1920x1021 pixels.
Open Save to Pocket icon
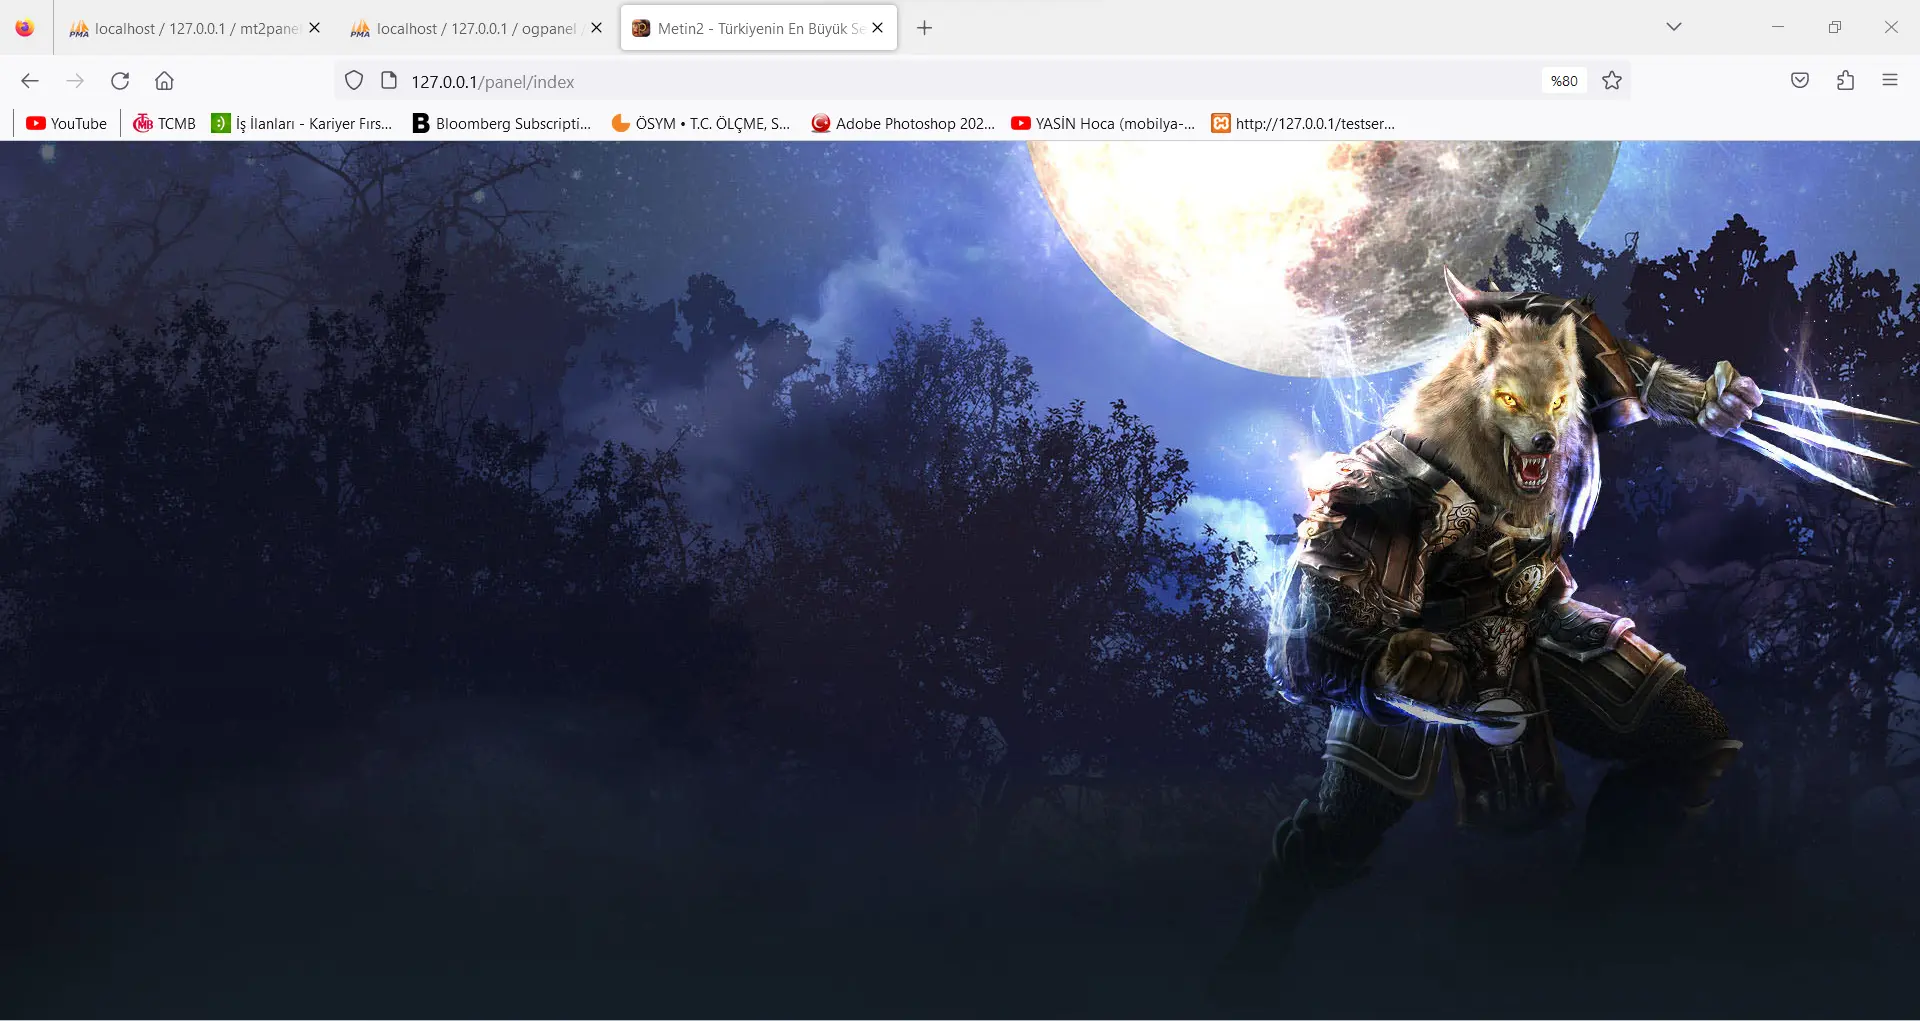point(1800,81)
